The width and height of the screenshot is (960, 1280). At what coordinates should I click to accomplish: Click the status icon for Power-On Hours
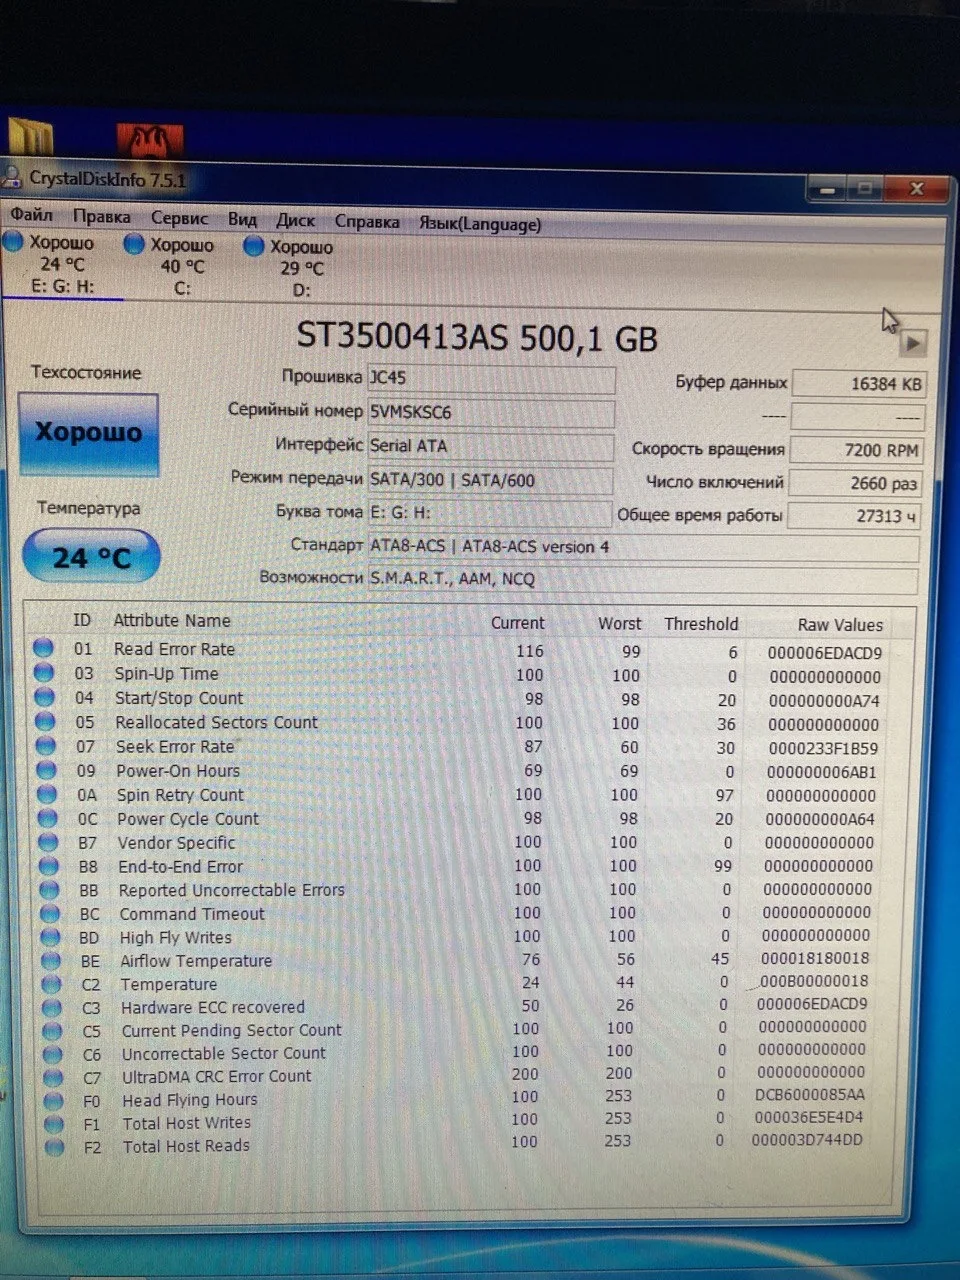pos(46,770)
